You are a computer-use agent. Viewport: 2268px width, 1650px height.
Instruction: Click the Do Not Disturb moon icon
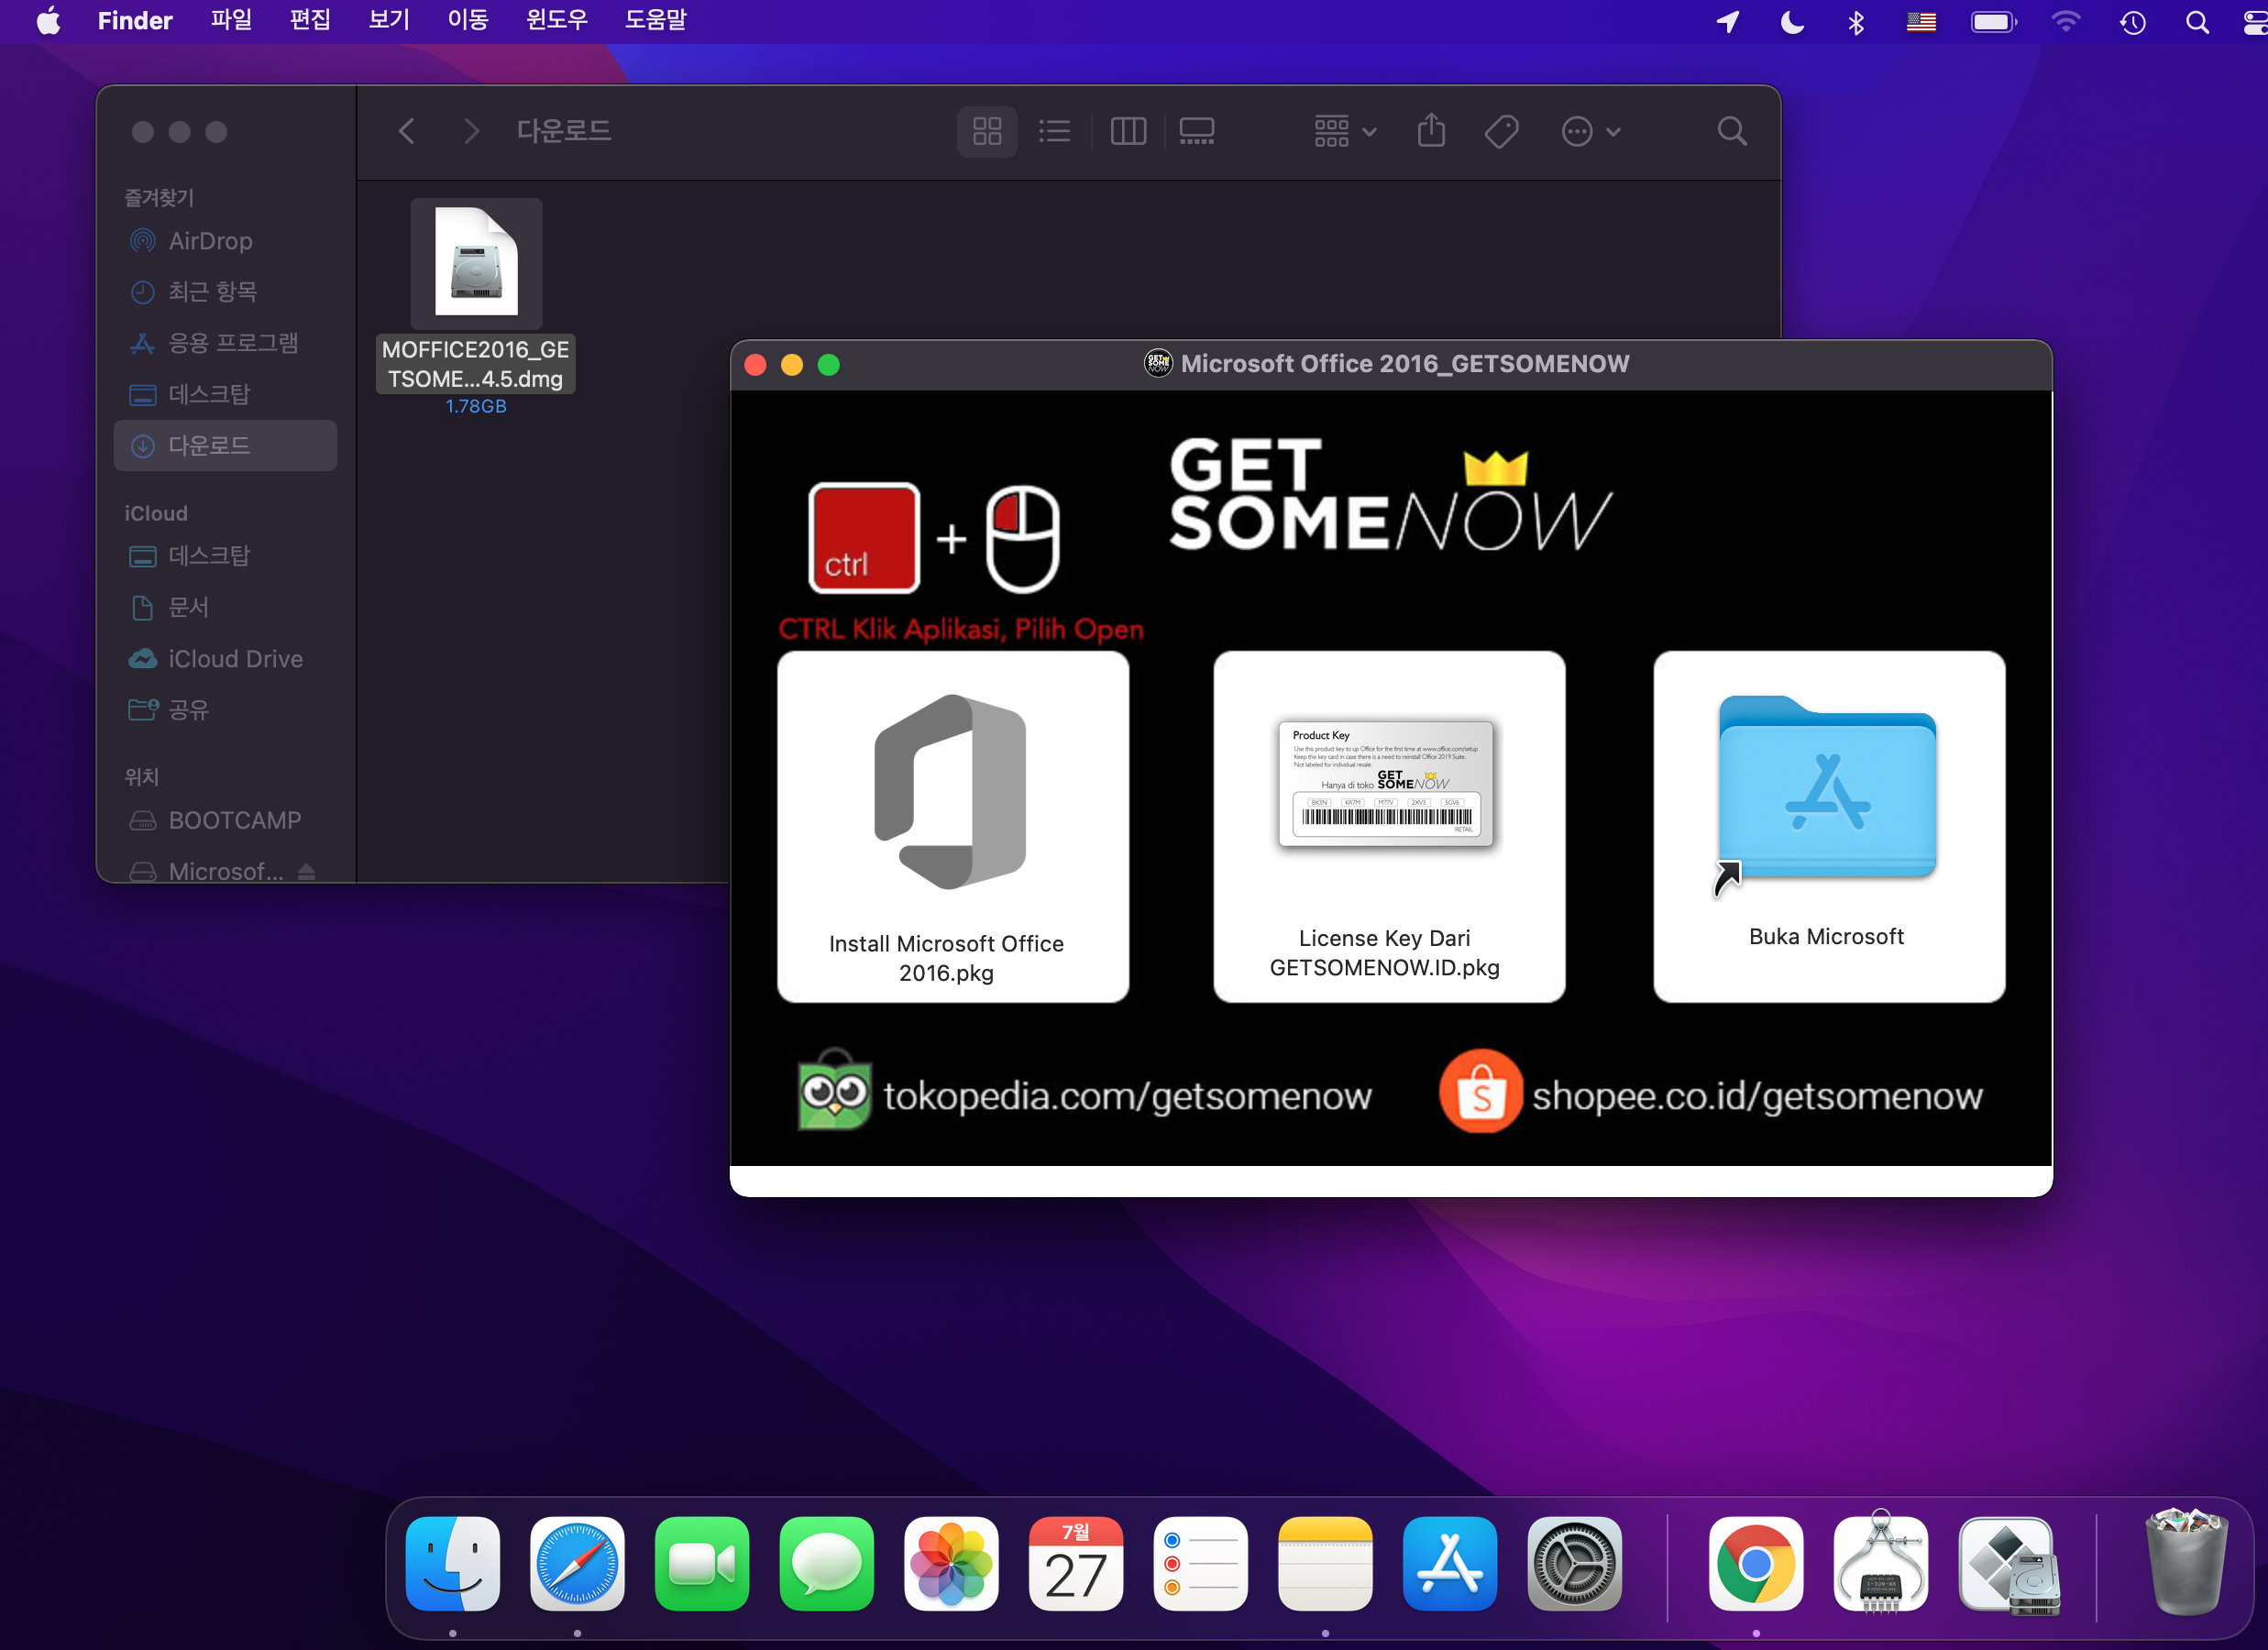(x=1792, y=21)
